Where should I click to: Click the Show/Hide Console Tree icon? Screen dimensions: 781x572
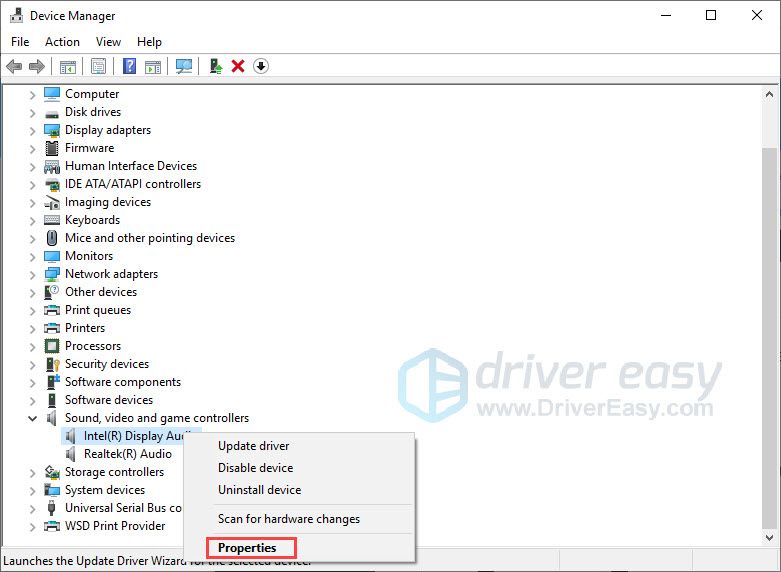[x=68, y=66]
